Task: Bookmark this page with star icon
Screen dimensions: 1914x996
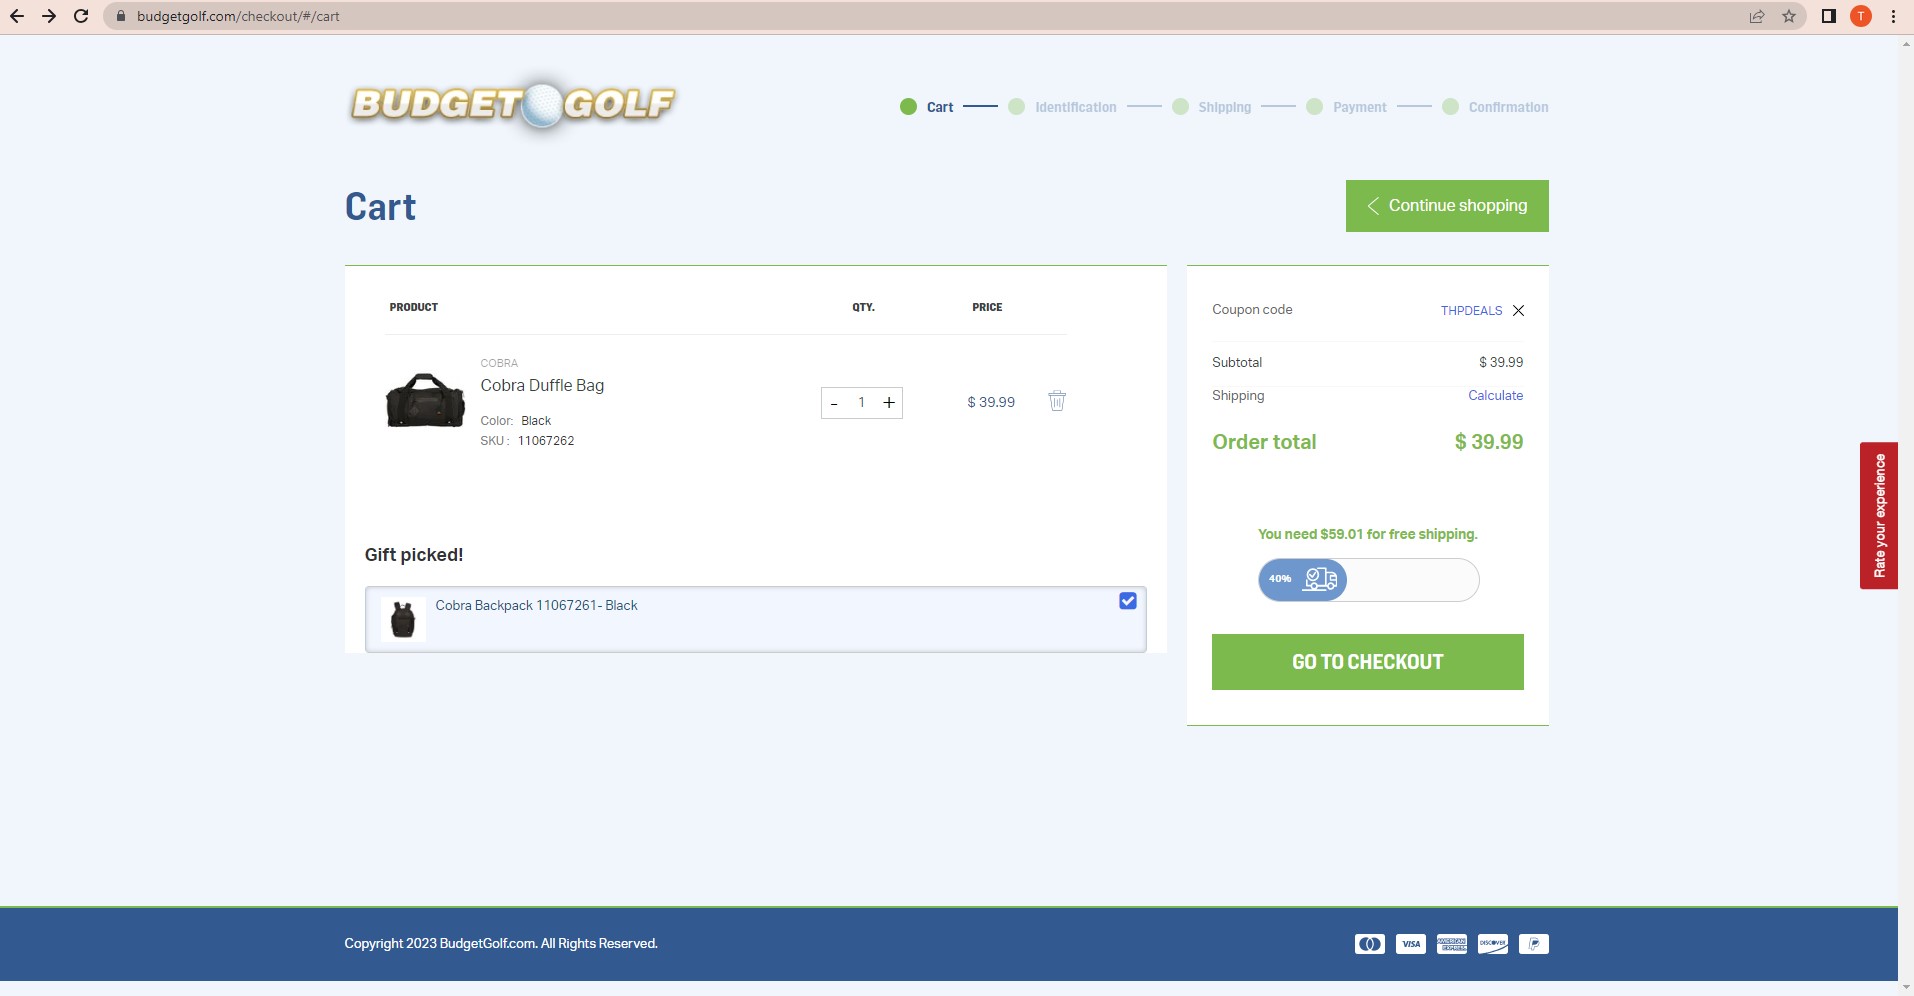Action: coord(1789,16)
